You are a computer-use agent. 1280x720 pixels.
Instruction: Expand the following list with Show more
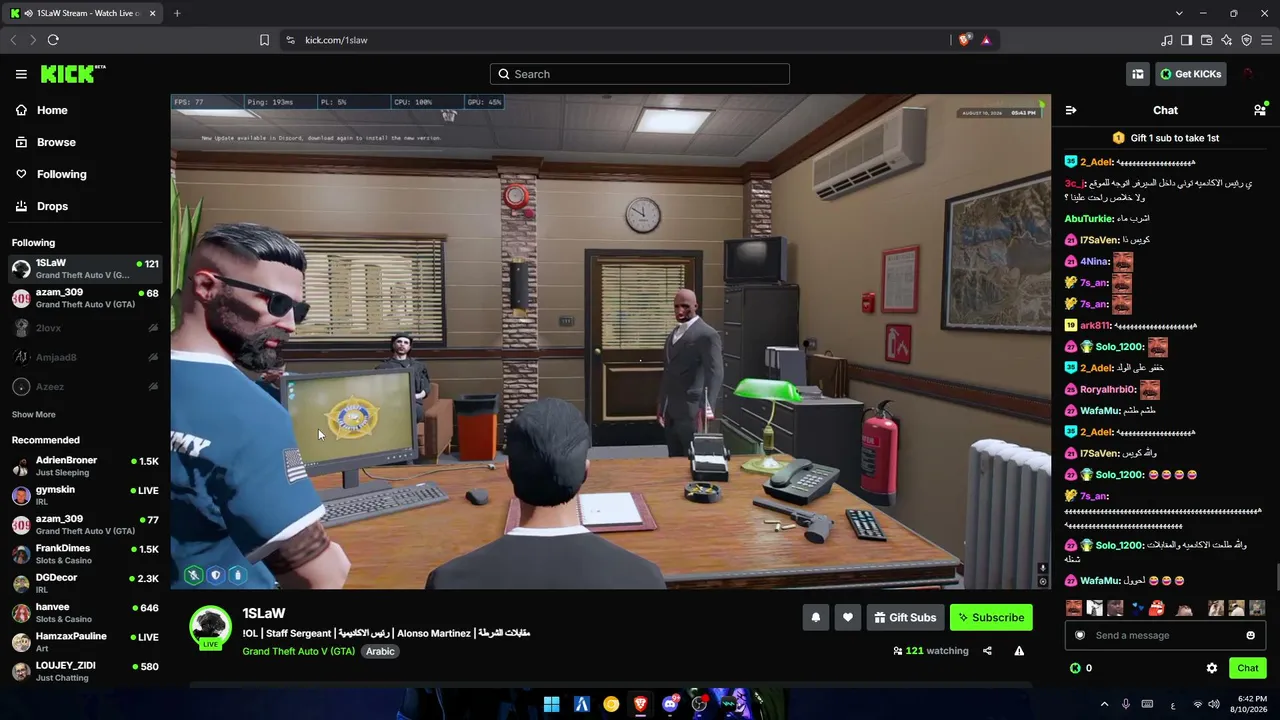[x=34, y=414]
